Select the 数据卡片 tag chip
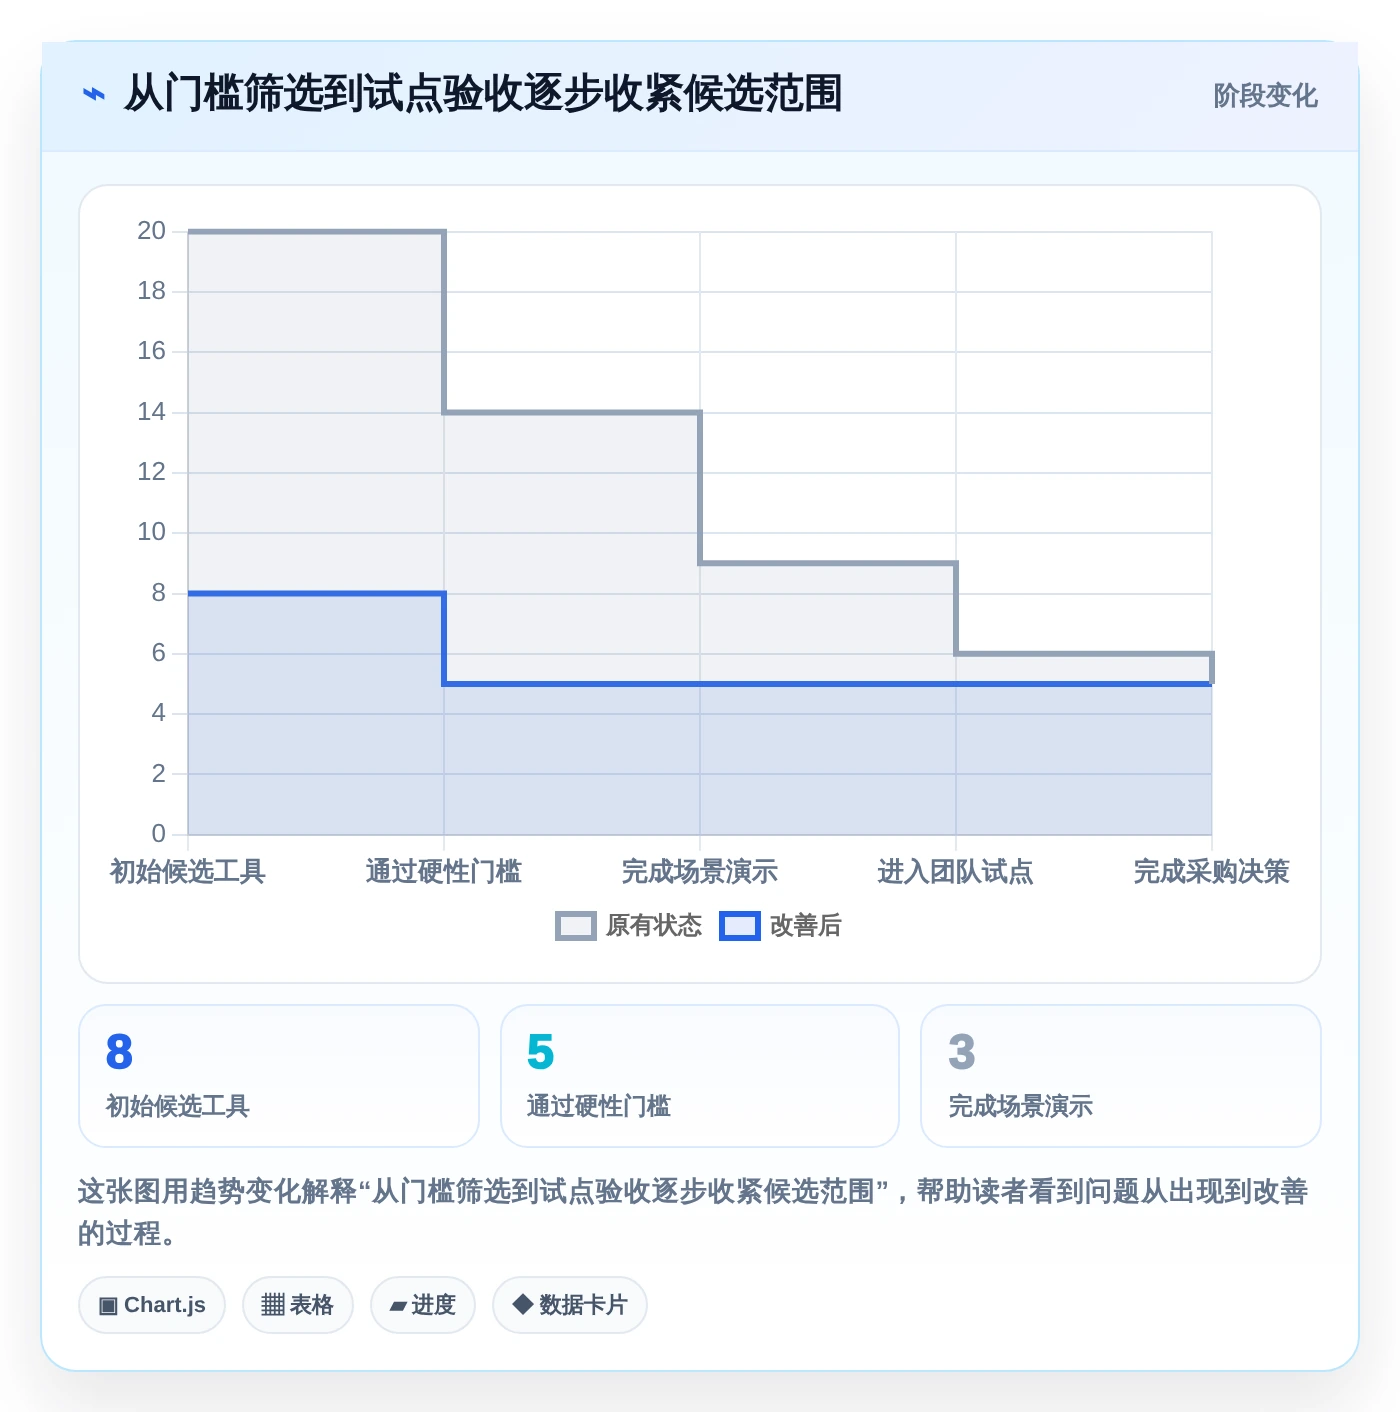1400x1412 pixels. (570, 1305)
